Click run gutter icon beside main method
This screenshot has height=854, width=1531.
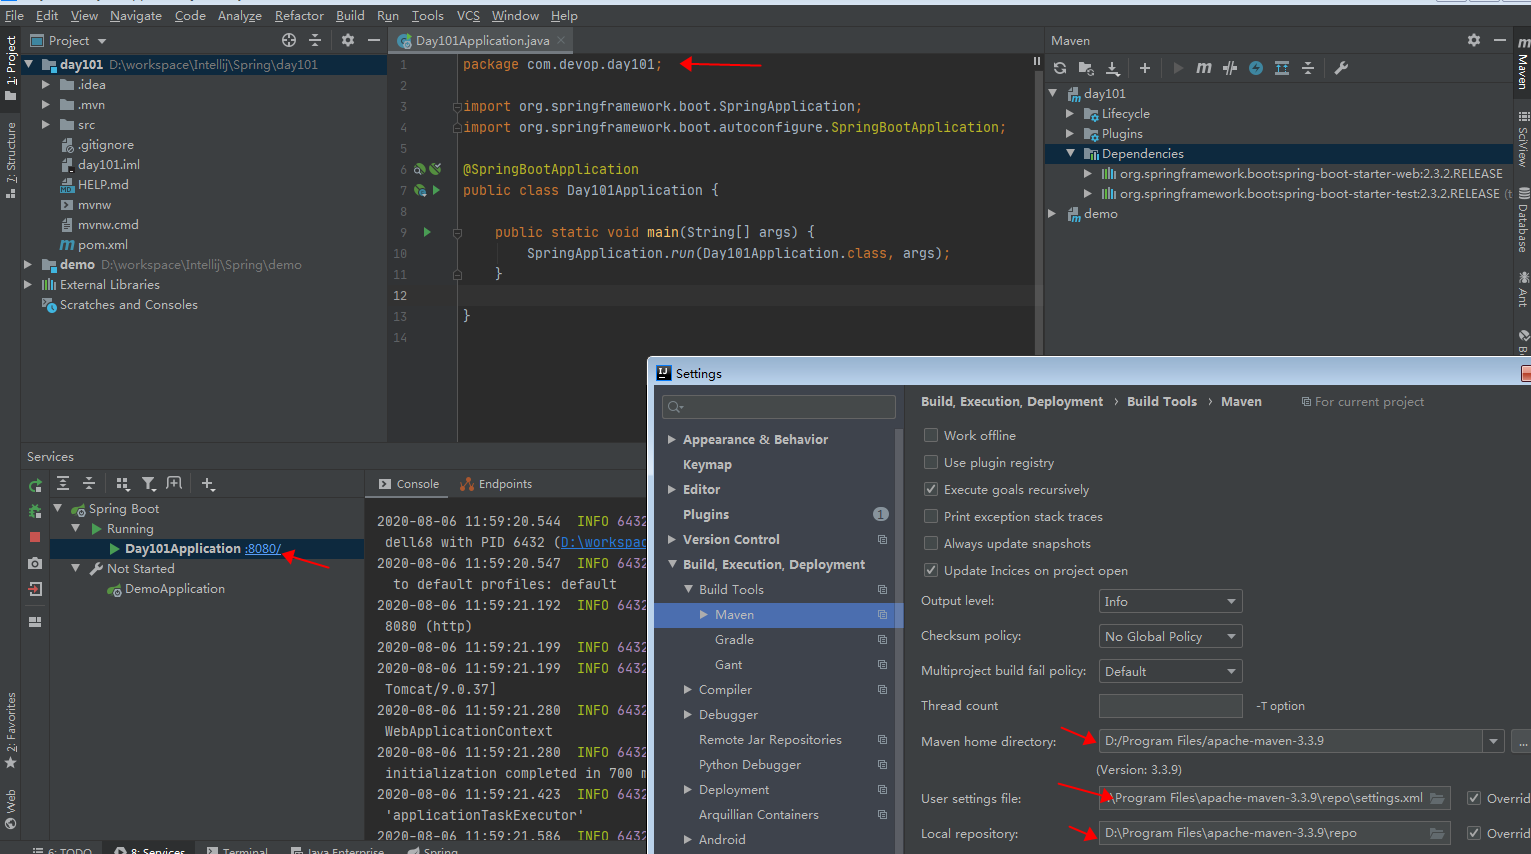(x=427, y=232)
